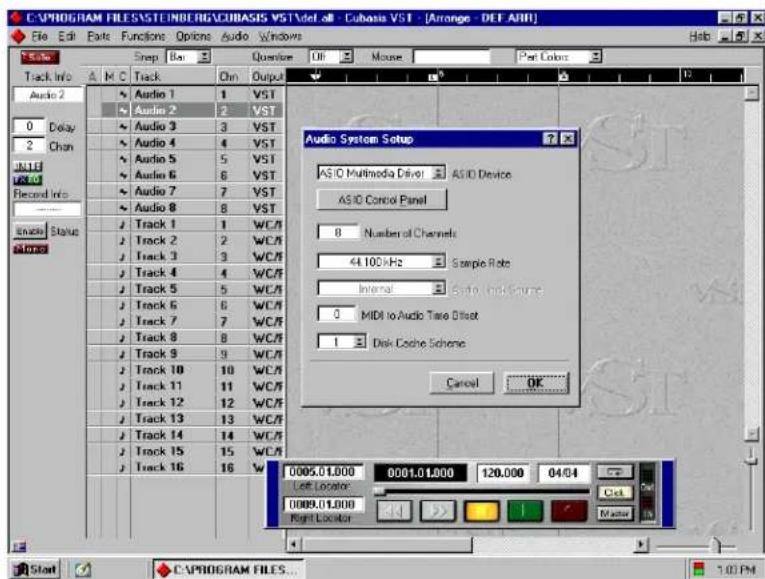Open the Sample Rate dropdown
Screen dimensions: 765x579
(439, 262)
